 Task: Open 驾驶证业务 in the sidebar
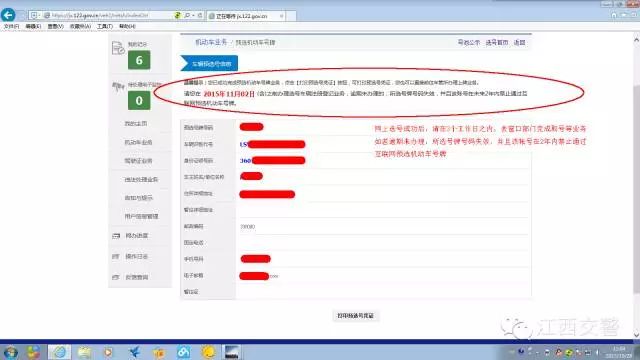(138, 161)
